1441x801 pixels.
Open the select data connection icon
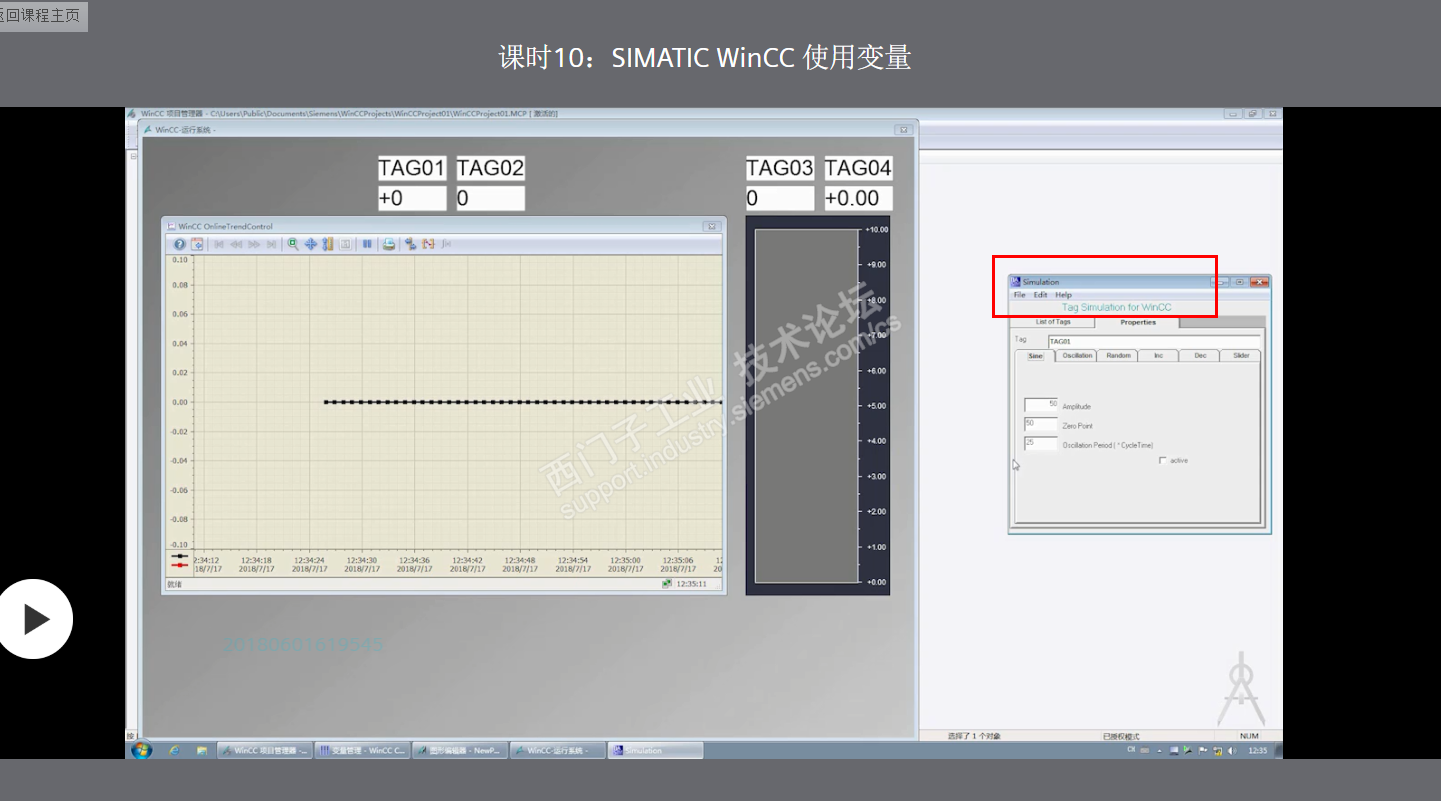pos(411,244)
